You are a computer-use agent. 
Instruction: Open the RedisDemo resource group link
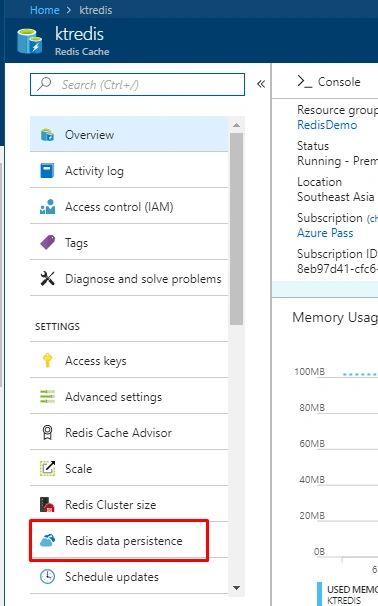point(327,125)
